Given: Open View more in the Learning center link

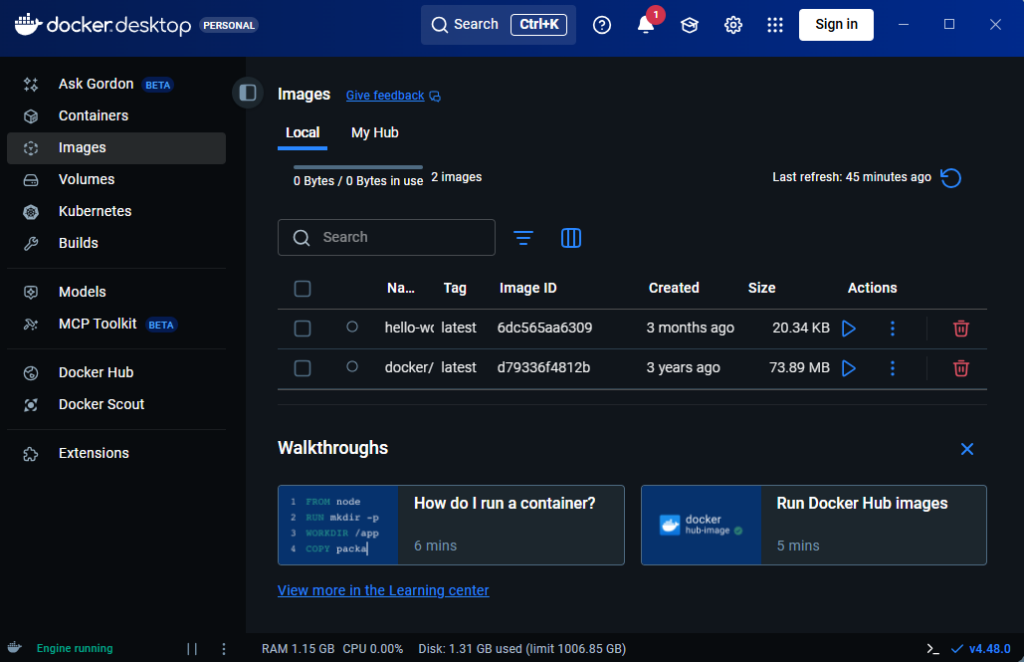Looking at the screenshot, I should pos(383,590).
